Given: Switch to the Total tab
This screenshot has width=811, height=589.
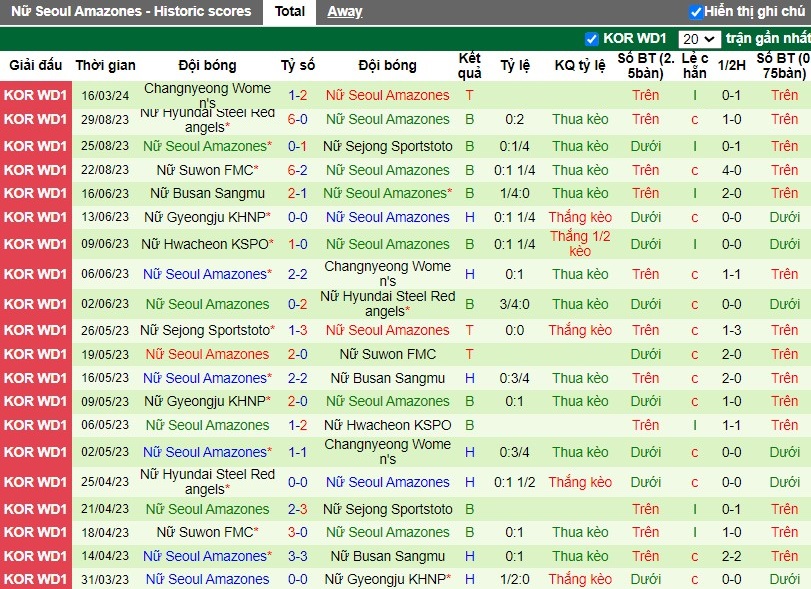Looking at the screenshot, I should [290, 11].
